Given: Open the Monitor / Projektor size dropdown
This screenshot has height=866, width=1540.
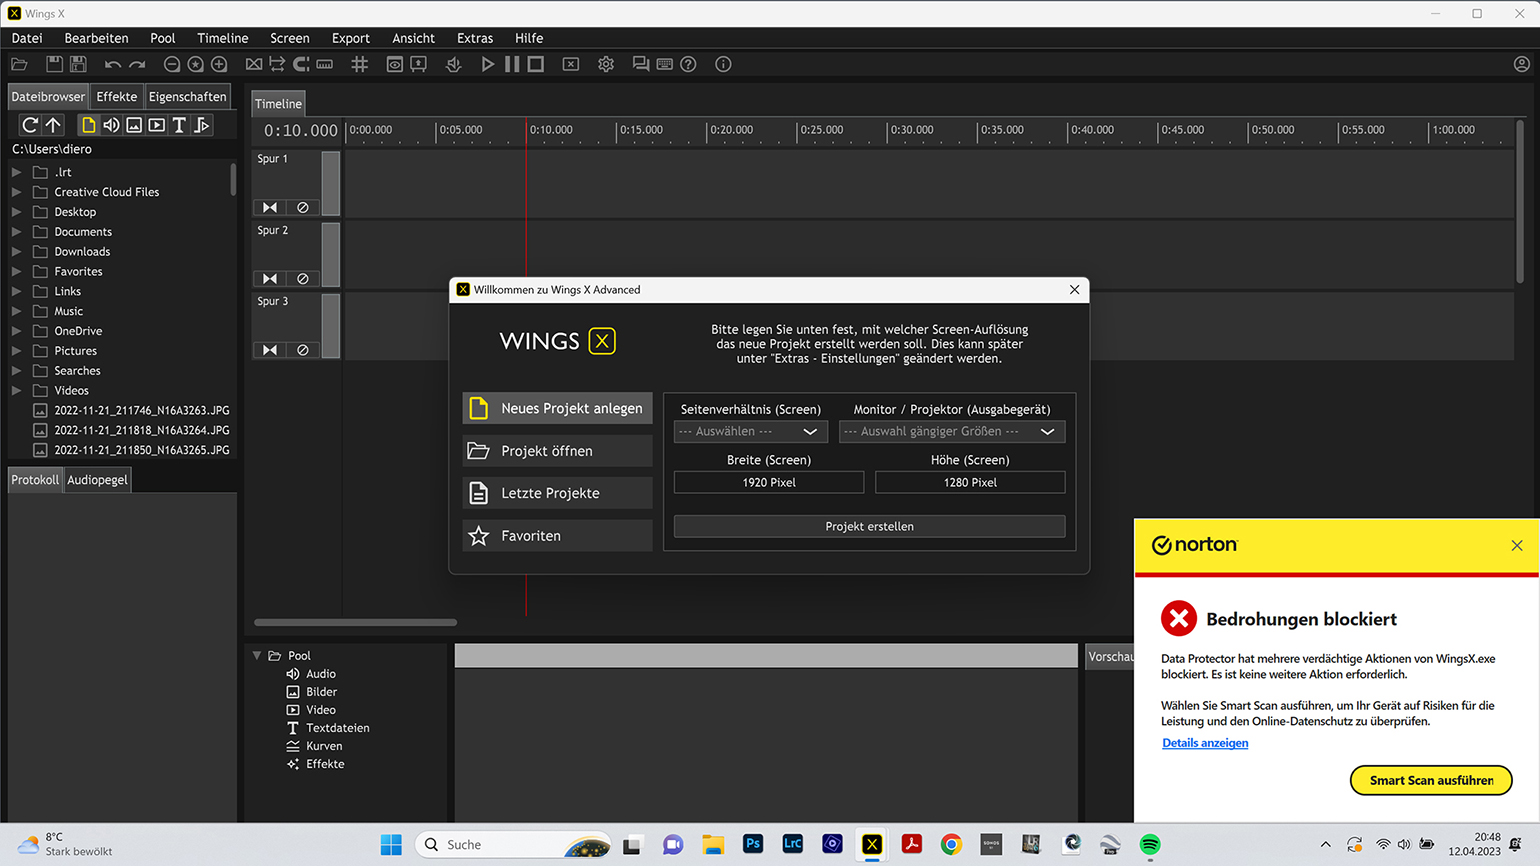Looking at the screenshot, I should [951, 432].
